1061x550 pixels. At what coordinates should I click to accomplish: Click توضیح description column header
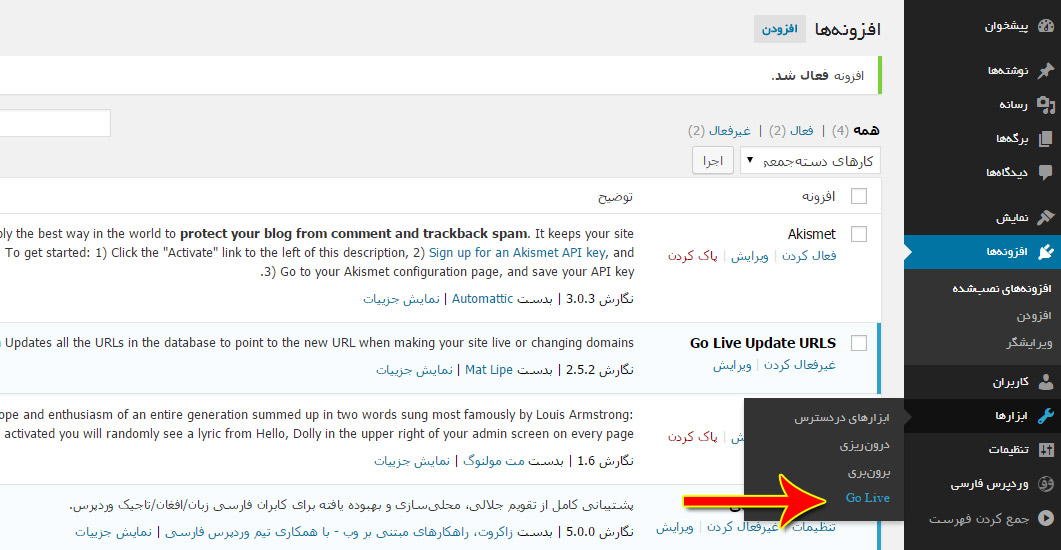click(x=615, y=196)
